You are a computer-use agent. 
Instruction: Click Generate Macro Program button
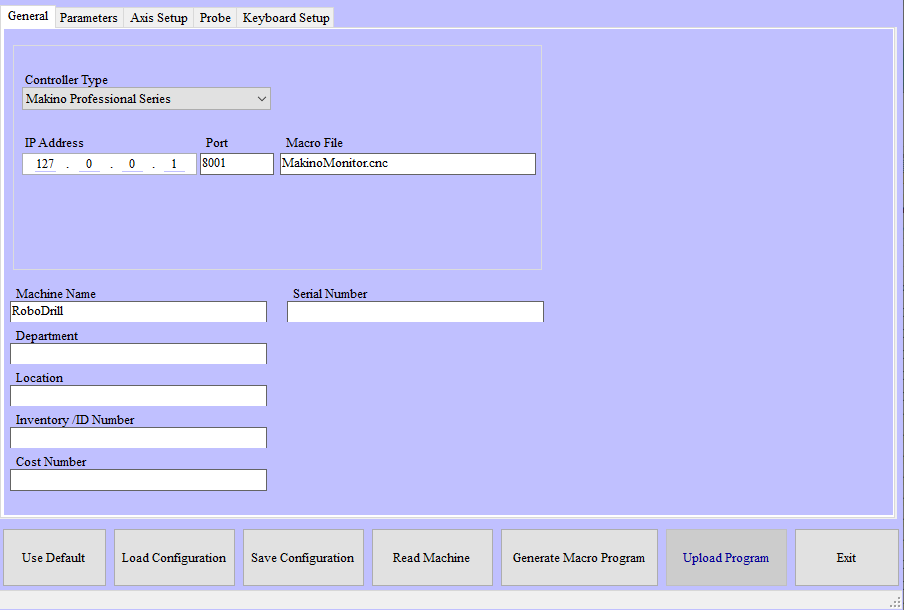(x=579, y=558)
